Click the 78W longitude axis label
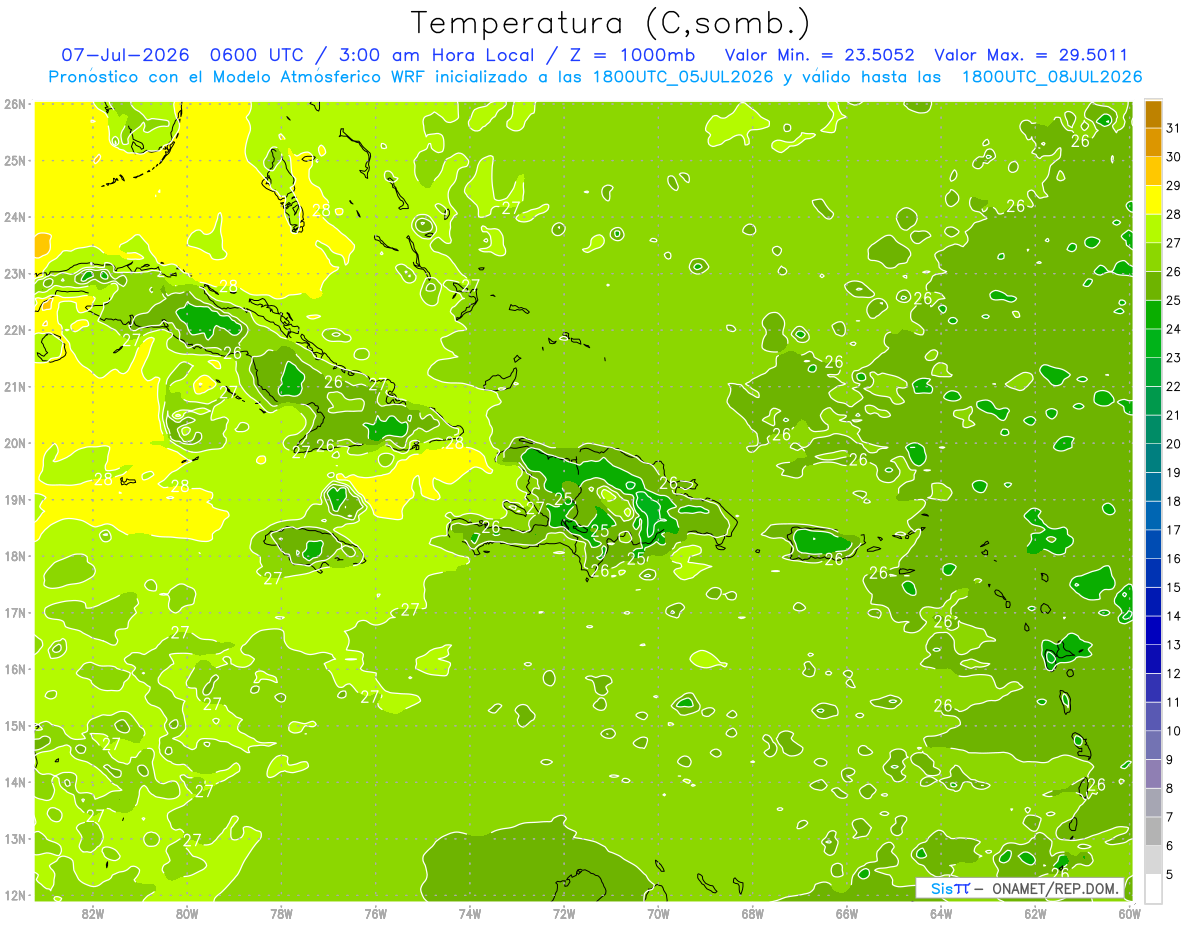The width and height of the screenshot is (1200, 927). (281, 912)
